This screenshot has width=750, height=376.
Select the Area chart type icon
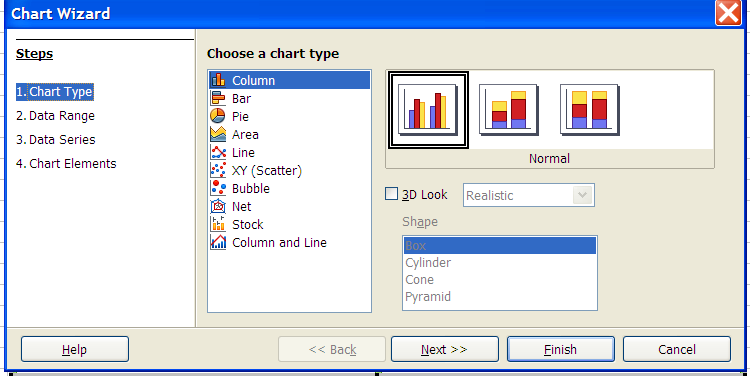pos(218,134)
